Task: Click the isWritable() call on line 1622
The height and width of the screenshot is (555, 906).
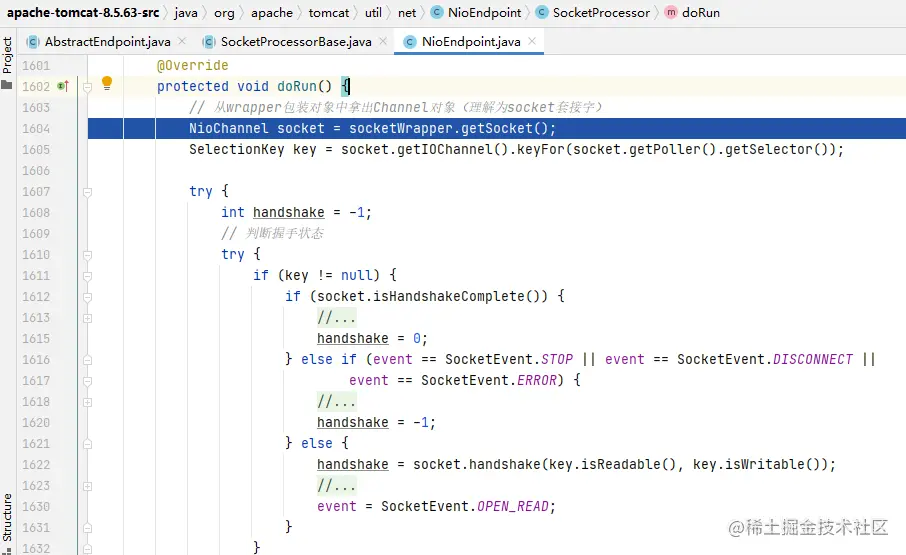Action: click(756, 464)
